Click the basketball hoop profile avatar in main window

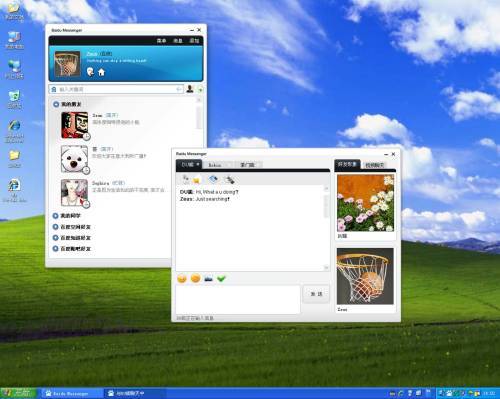(x=67, y=64)
